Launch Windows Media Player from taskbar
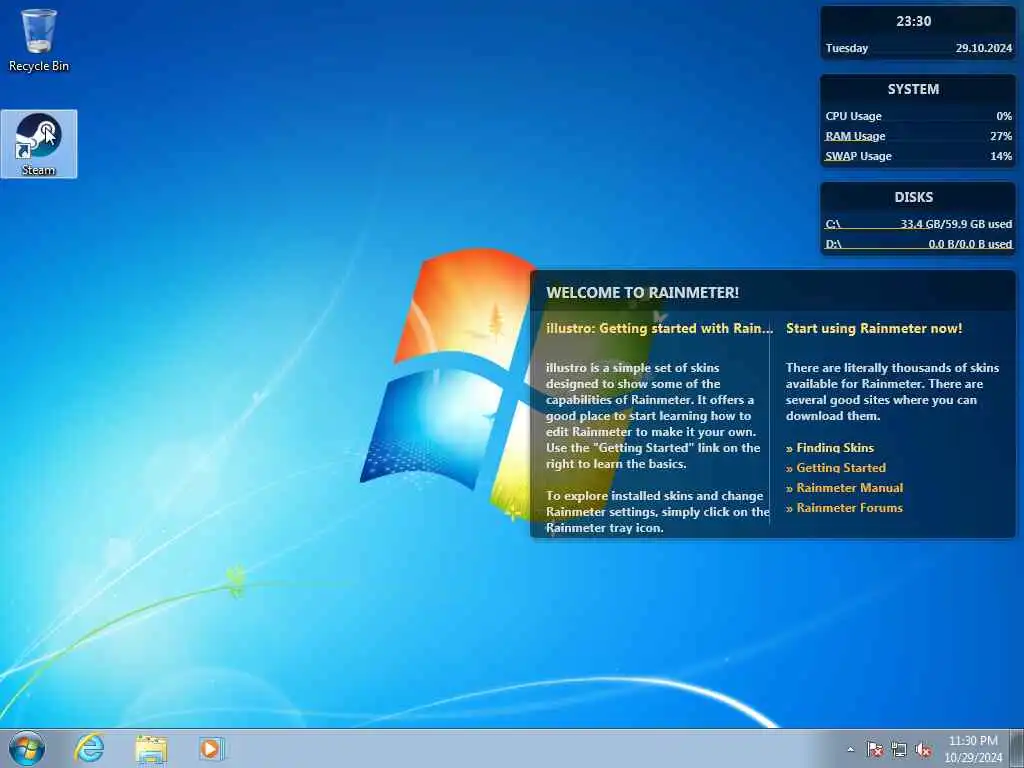The height and width of the screenshot is (768, 1024). [212, 748]
